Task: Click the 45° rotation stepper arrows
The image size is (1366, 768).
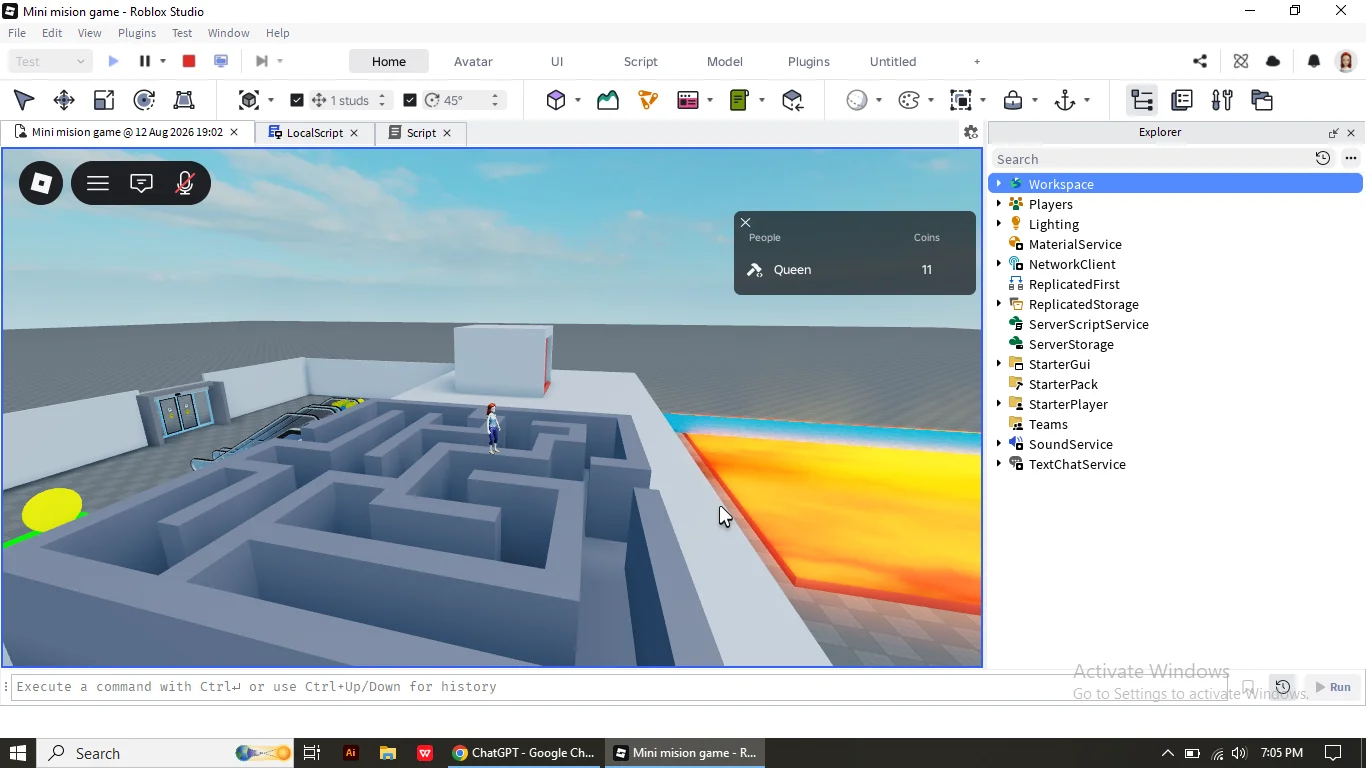Action: tap(495, 100)
